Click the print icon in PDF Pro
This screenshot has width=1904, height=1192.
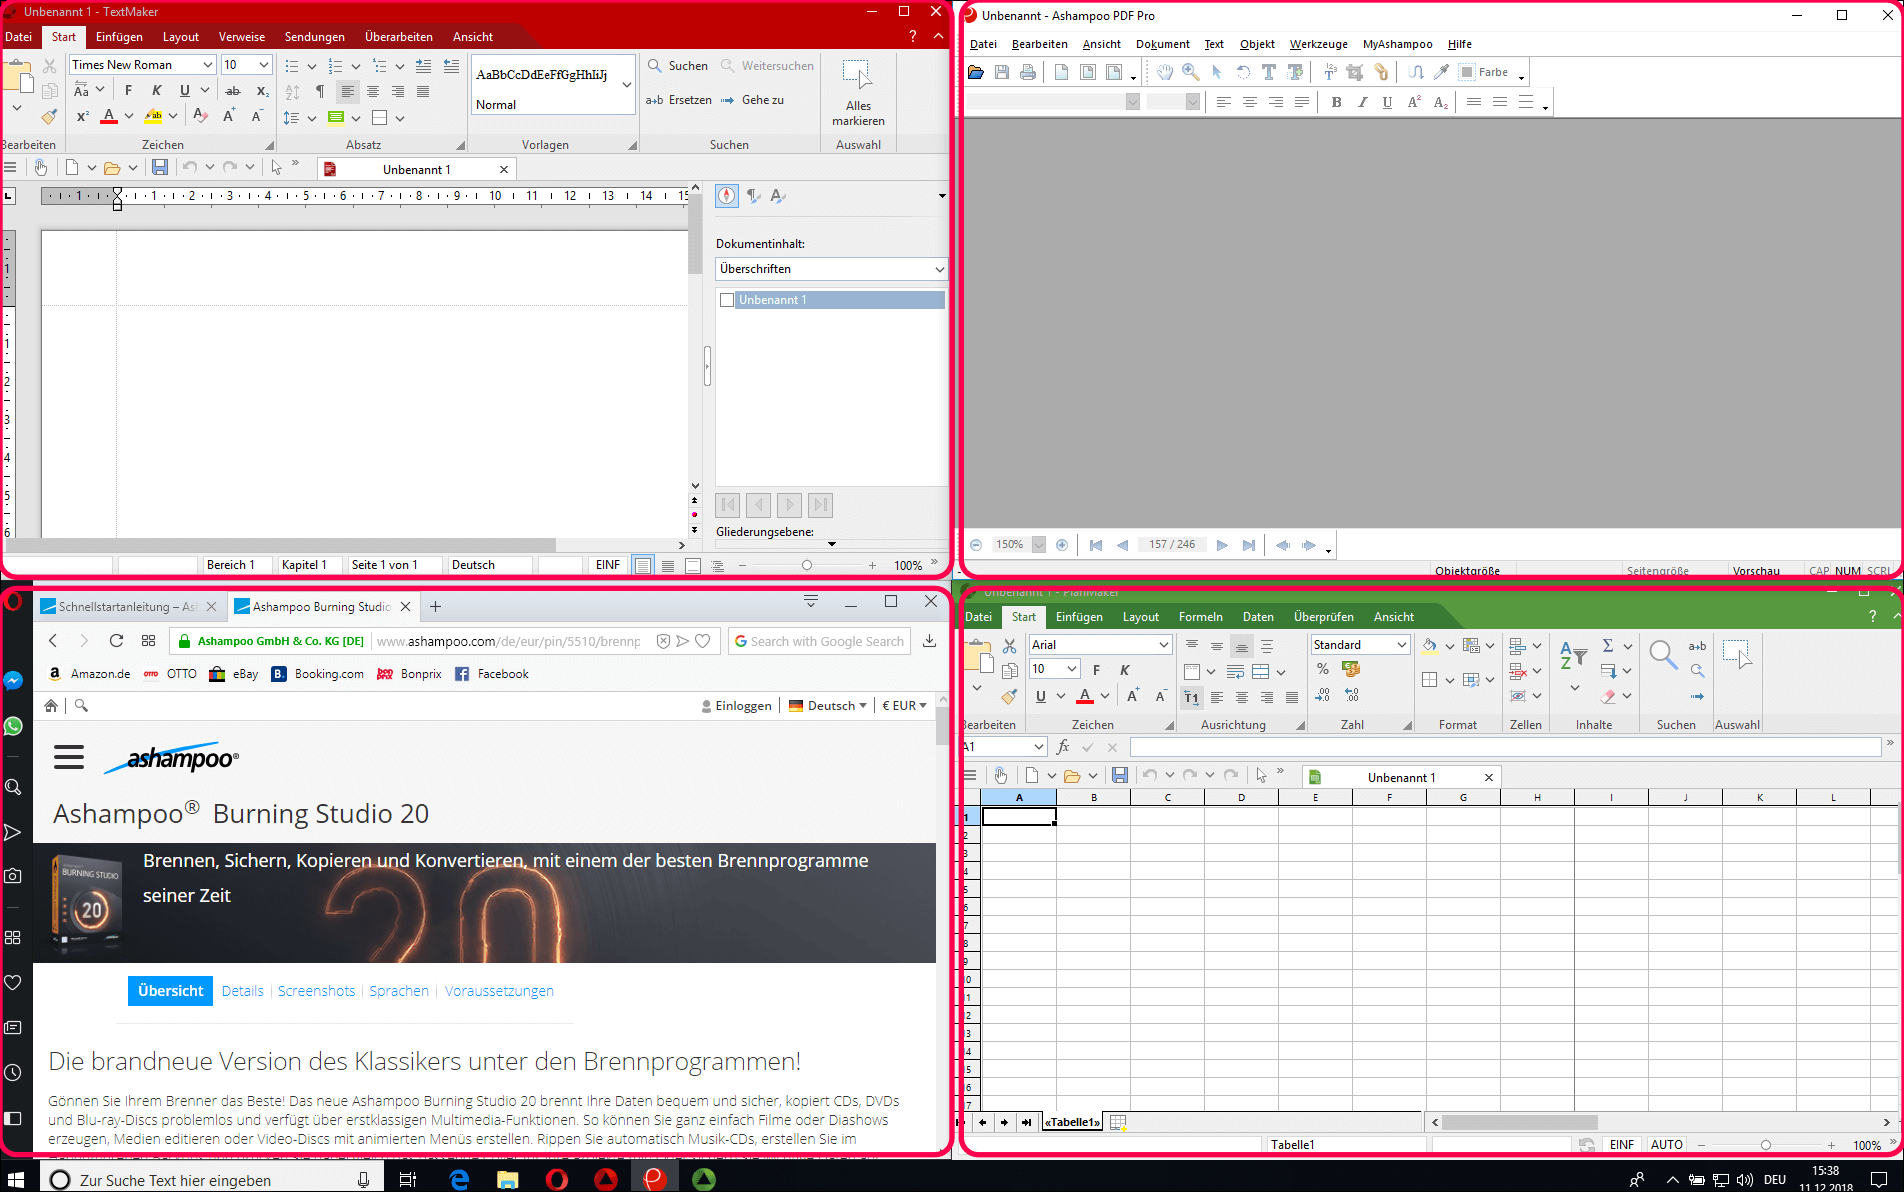[x=1028, y=72]
